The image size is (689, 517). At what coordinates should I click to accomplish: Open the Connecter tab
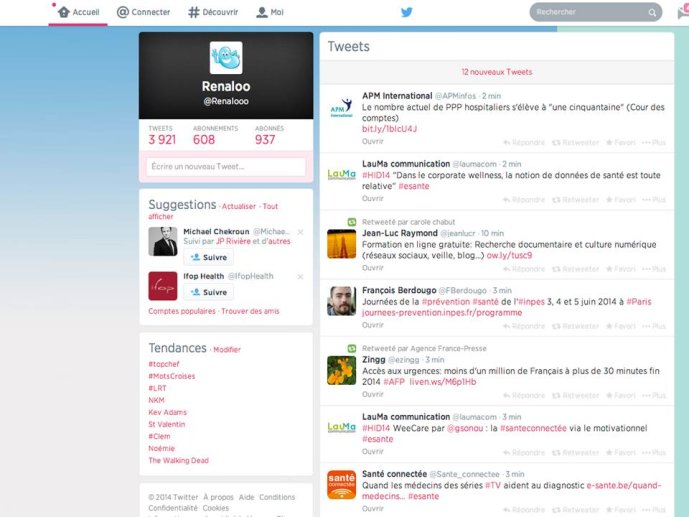click(143, 12)
